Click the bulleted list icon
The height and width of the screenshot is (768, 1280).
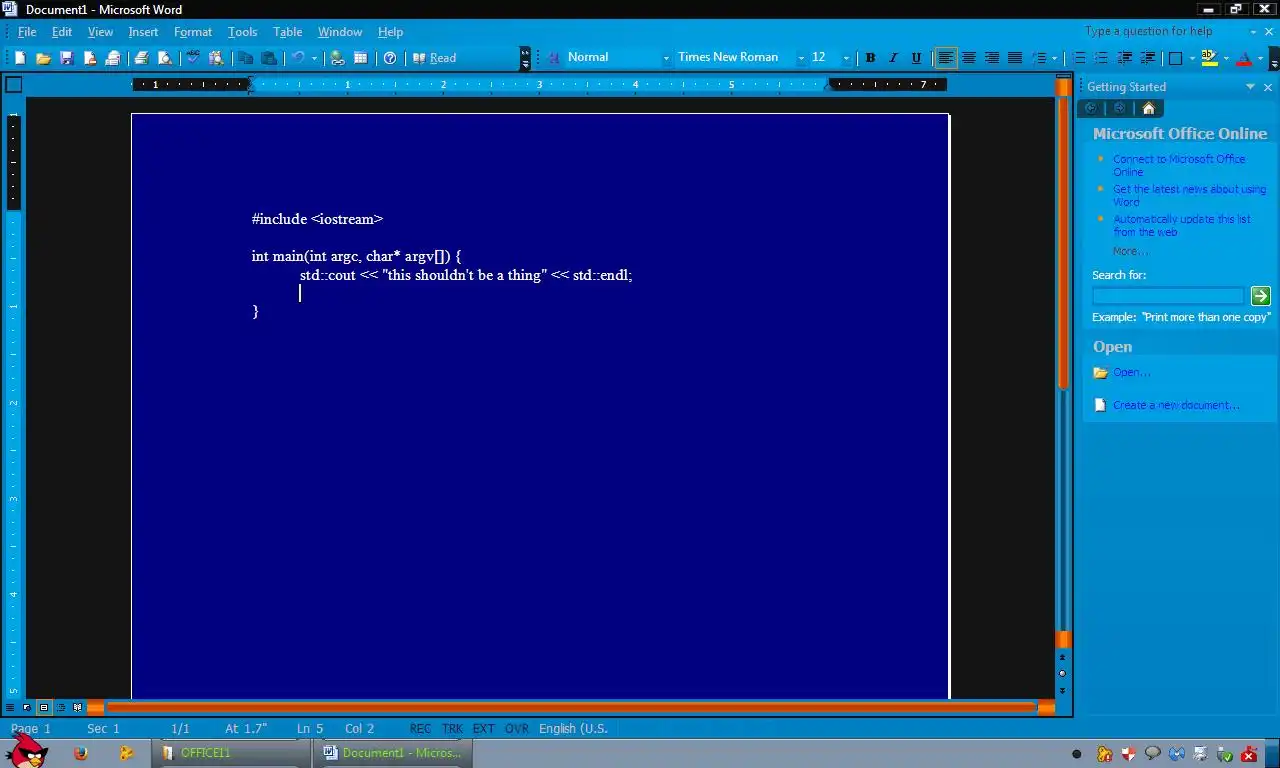click(1101, 58)
